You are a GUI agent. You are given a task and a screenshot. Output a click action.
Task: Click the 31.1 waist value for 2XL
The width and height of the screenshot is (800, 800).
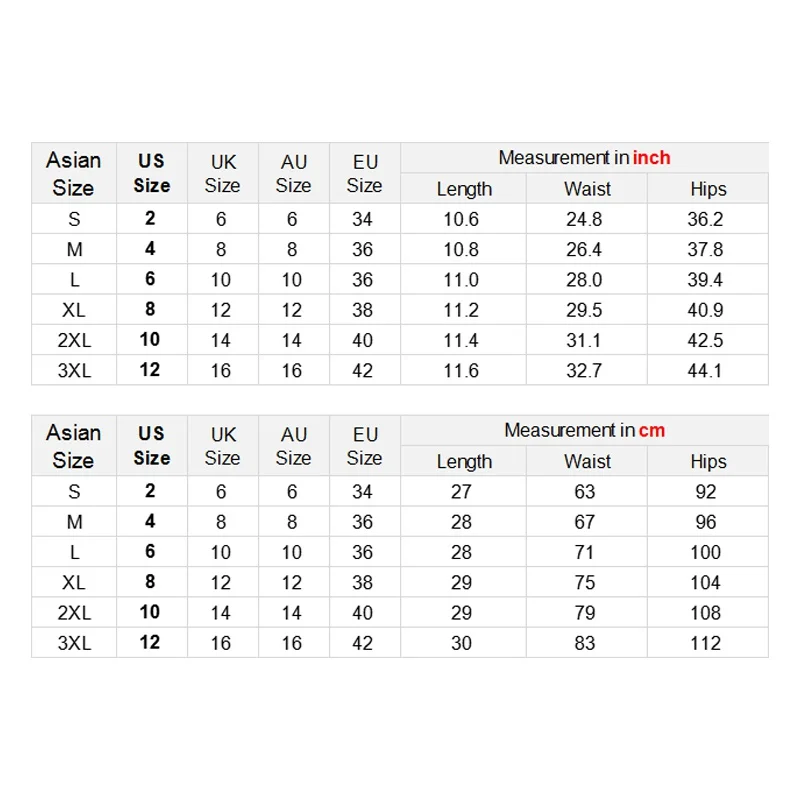[584, 341]
